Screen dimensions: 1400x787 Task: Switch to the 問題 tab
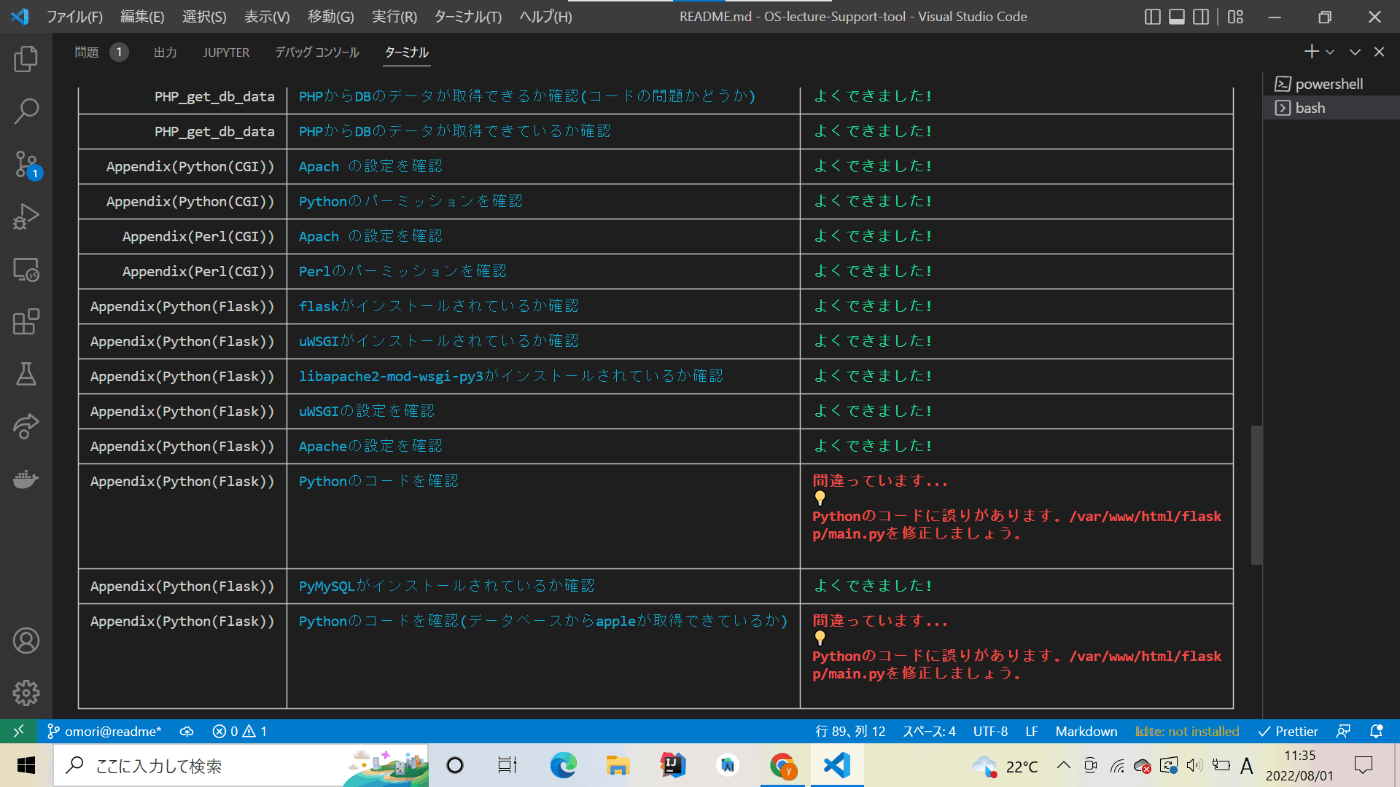[101, 52]
